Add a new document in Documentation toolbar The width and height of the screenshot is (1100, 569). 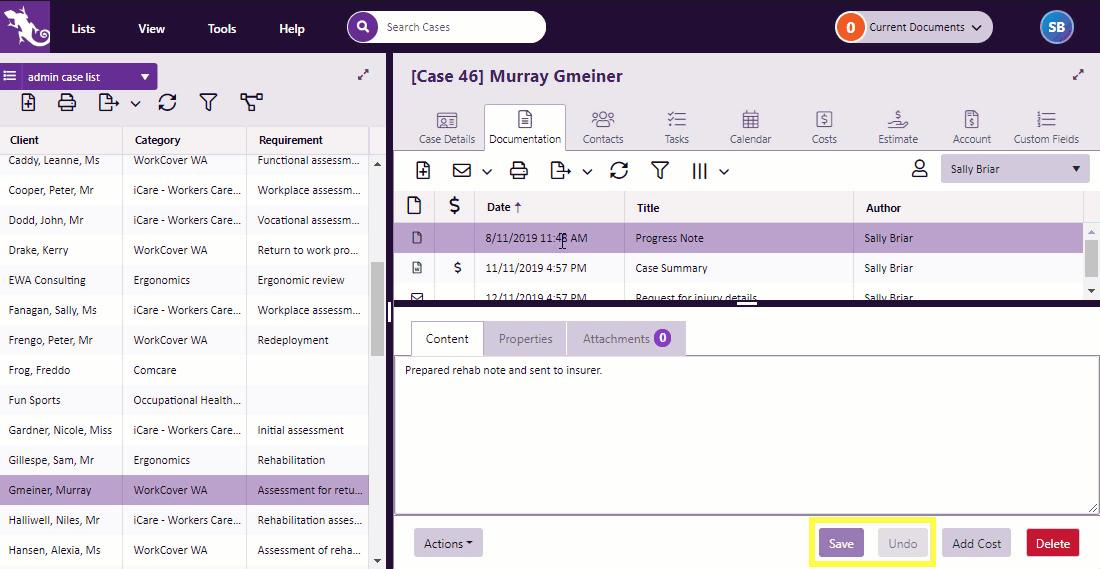[423, 171]
